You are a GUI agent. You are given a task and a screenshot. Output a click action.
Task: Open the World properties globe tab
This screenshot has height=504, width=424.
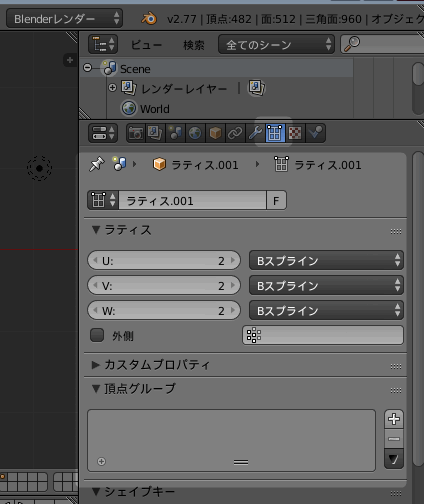[195, 133]
